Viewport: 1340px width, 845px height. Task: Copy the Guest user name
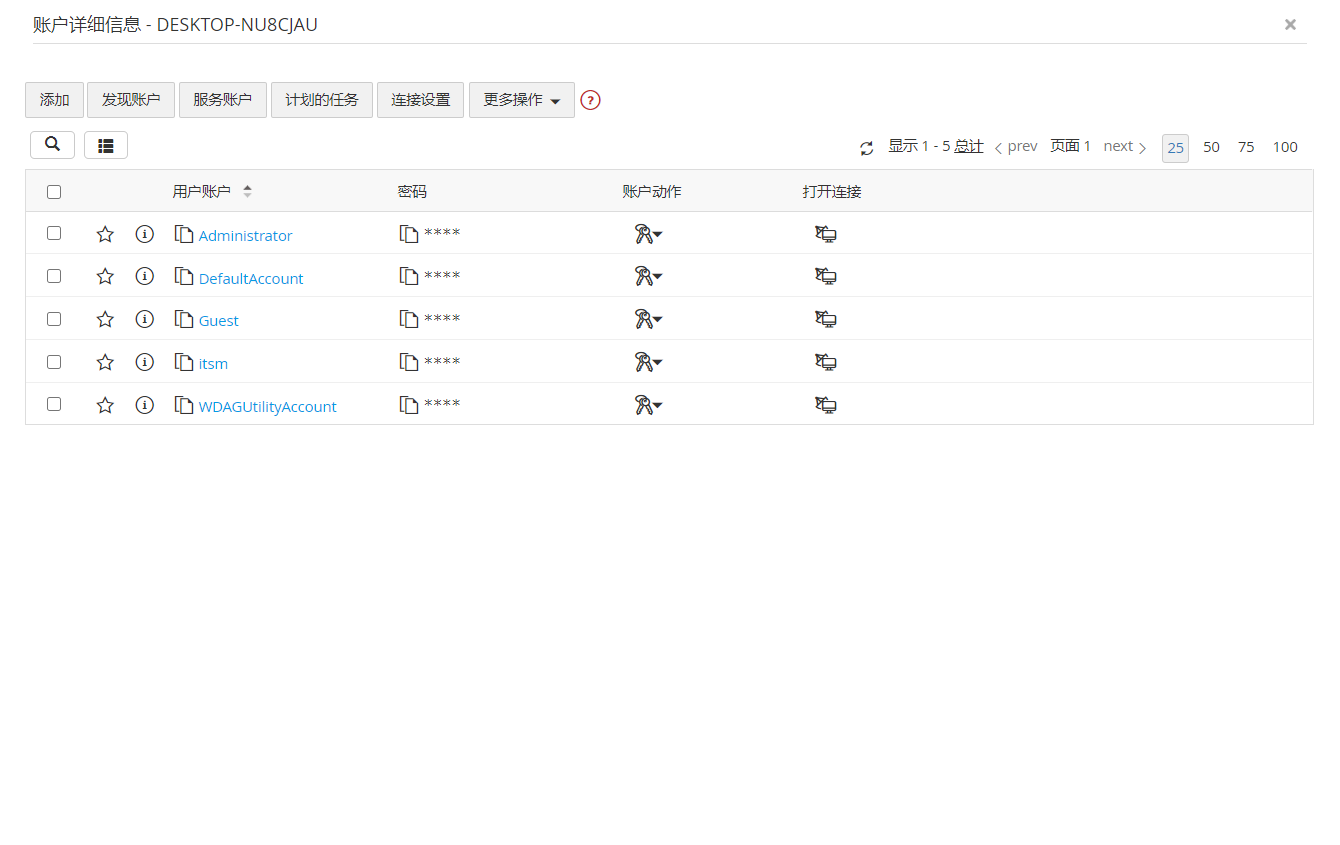coord(184,319)
